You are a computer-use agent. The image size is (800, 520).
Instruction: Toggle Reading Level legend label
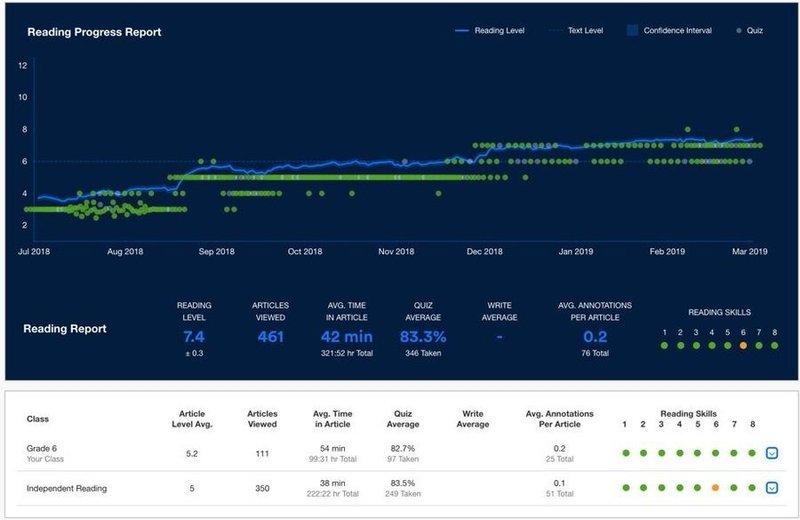pos(499,31)
